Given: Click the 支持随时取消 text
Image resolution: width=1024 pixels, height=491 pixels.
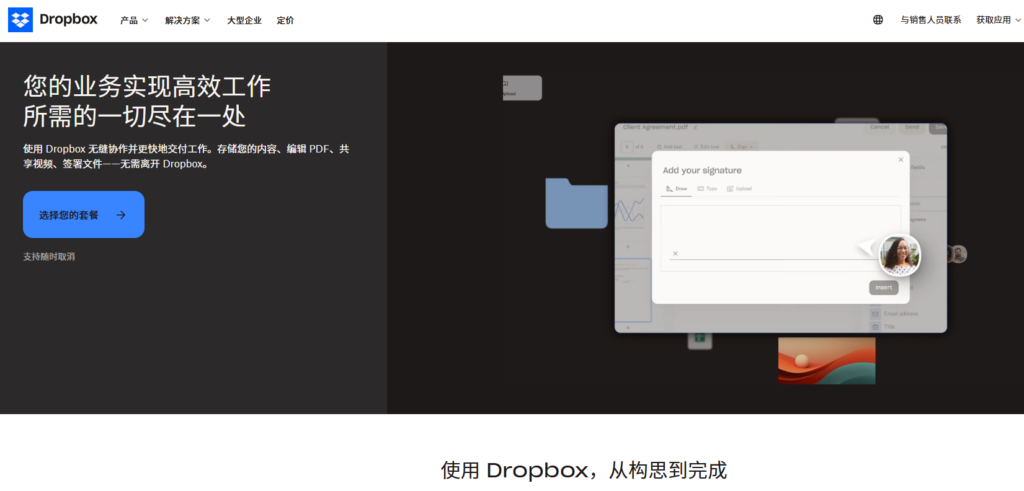Looking at the screenshot, I should (x=49, y=257).
